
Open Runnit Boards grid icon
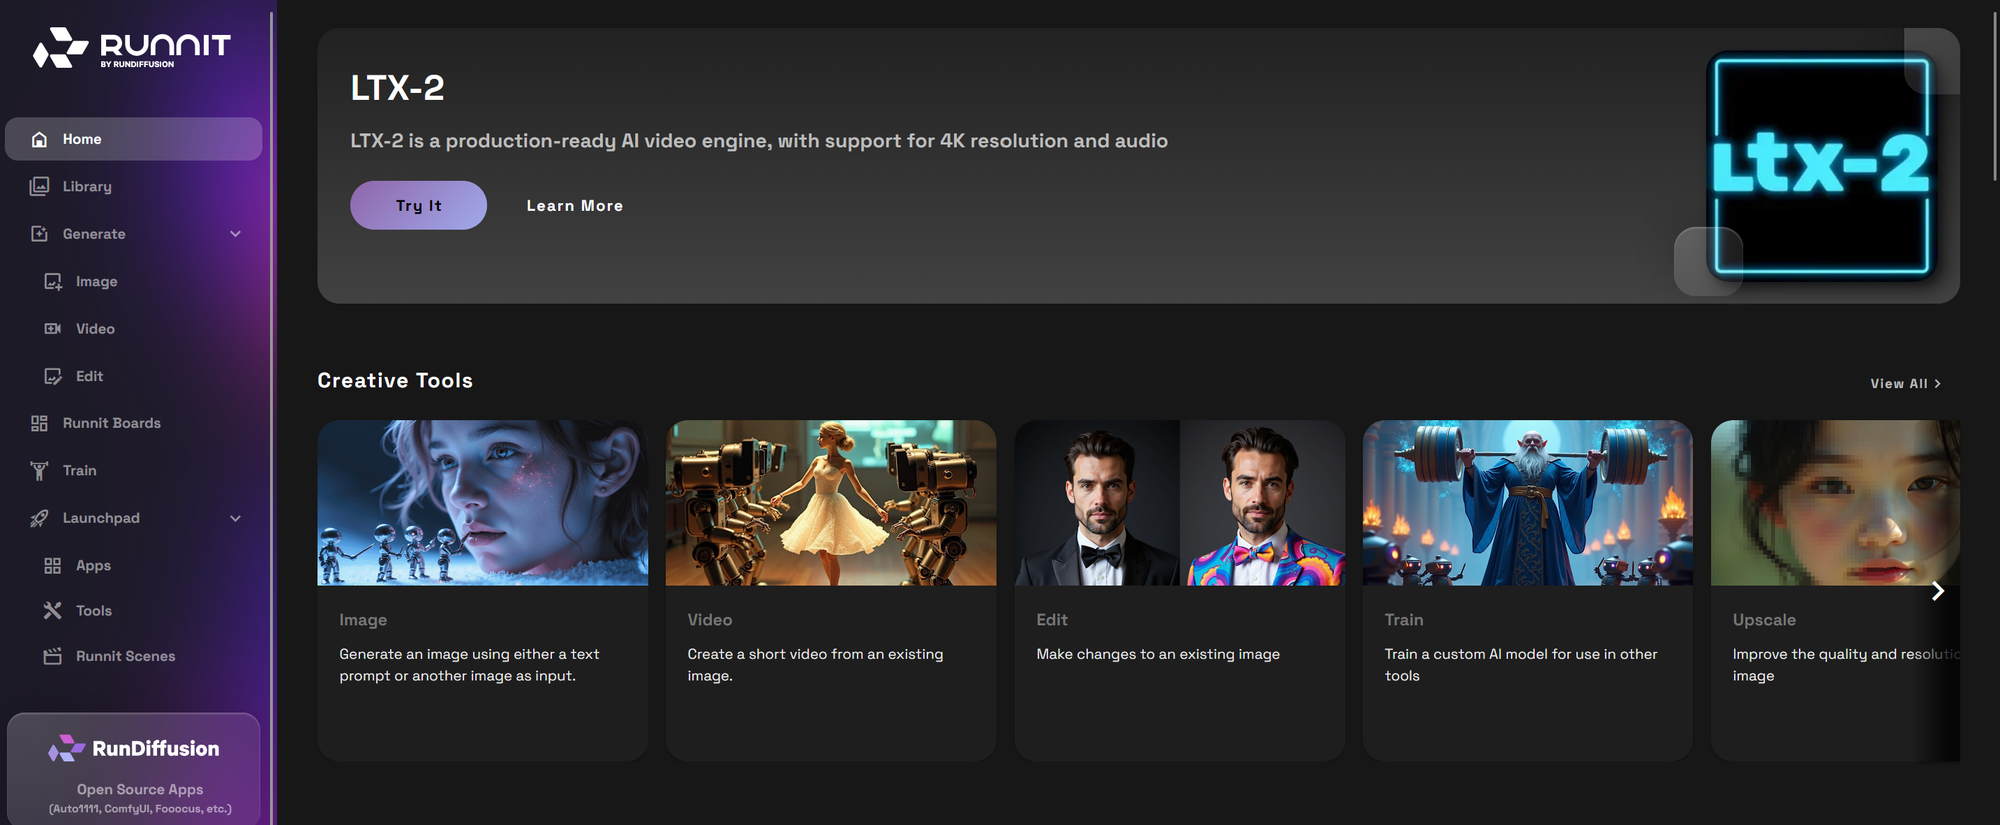(39, 423)
